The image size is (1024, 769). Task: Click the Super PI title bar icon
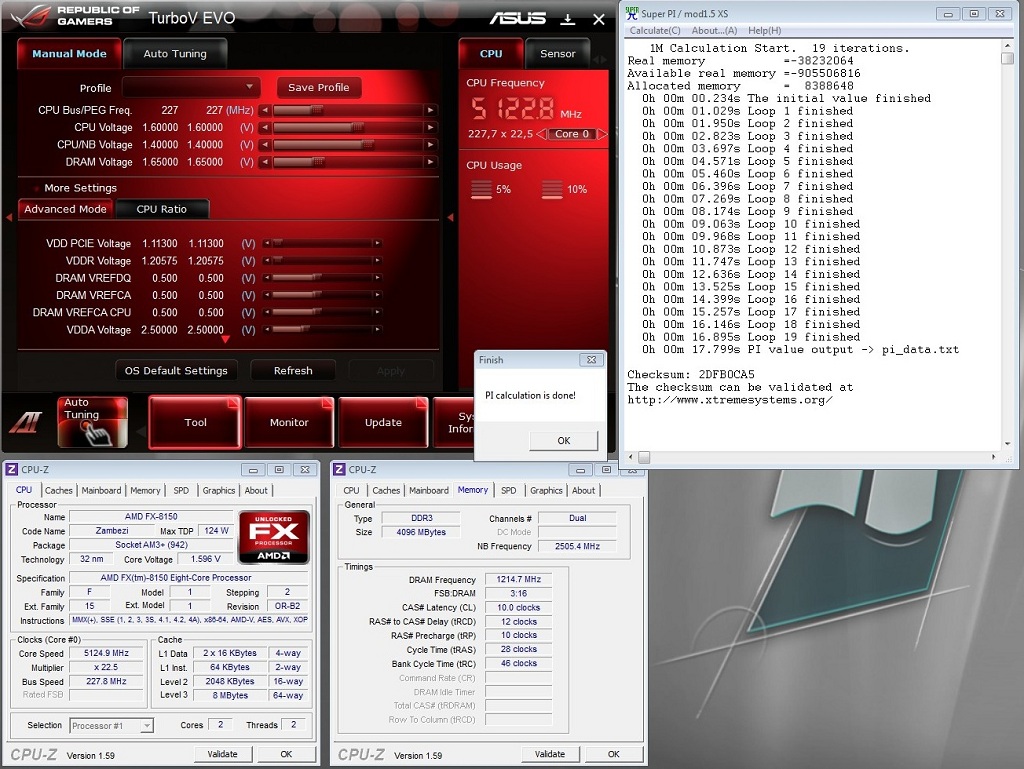(x=632, y=13)
